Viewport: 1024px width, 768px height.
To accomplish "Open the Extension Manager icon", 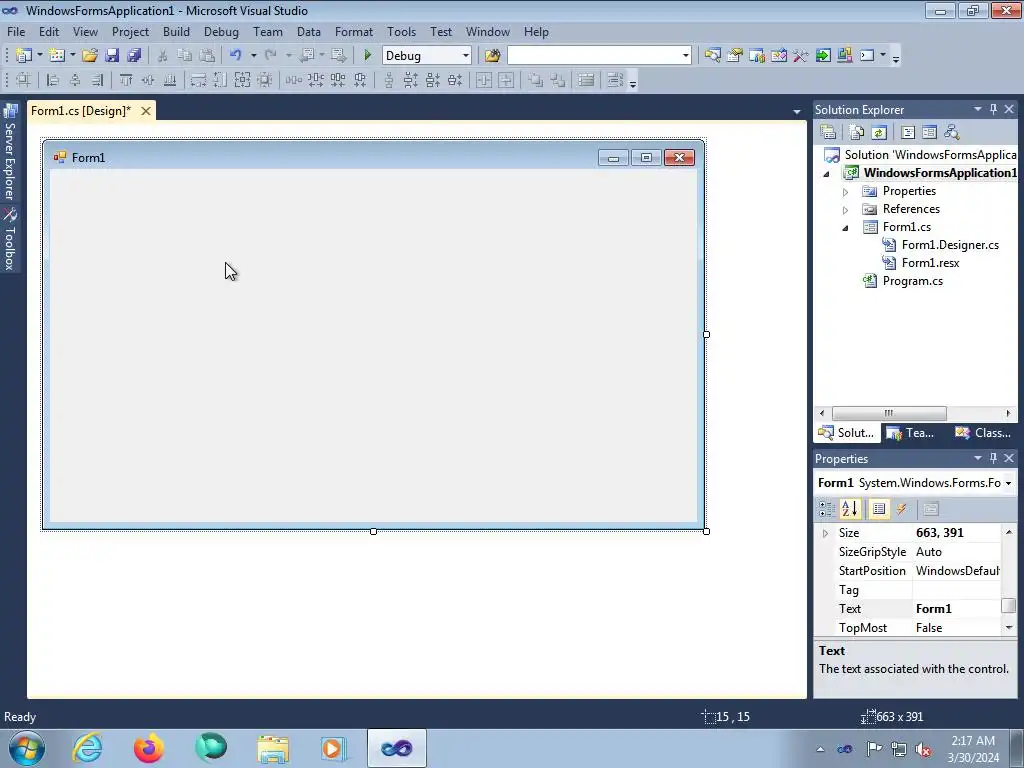I will coord(844,56).
